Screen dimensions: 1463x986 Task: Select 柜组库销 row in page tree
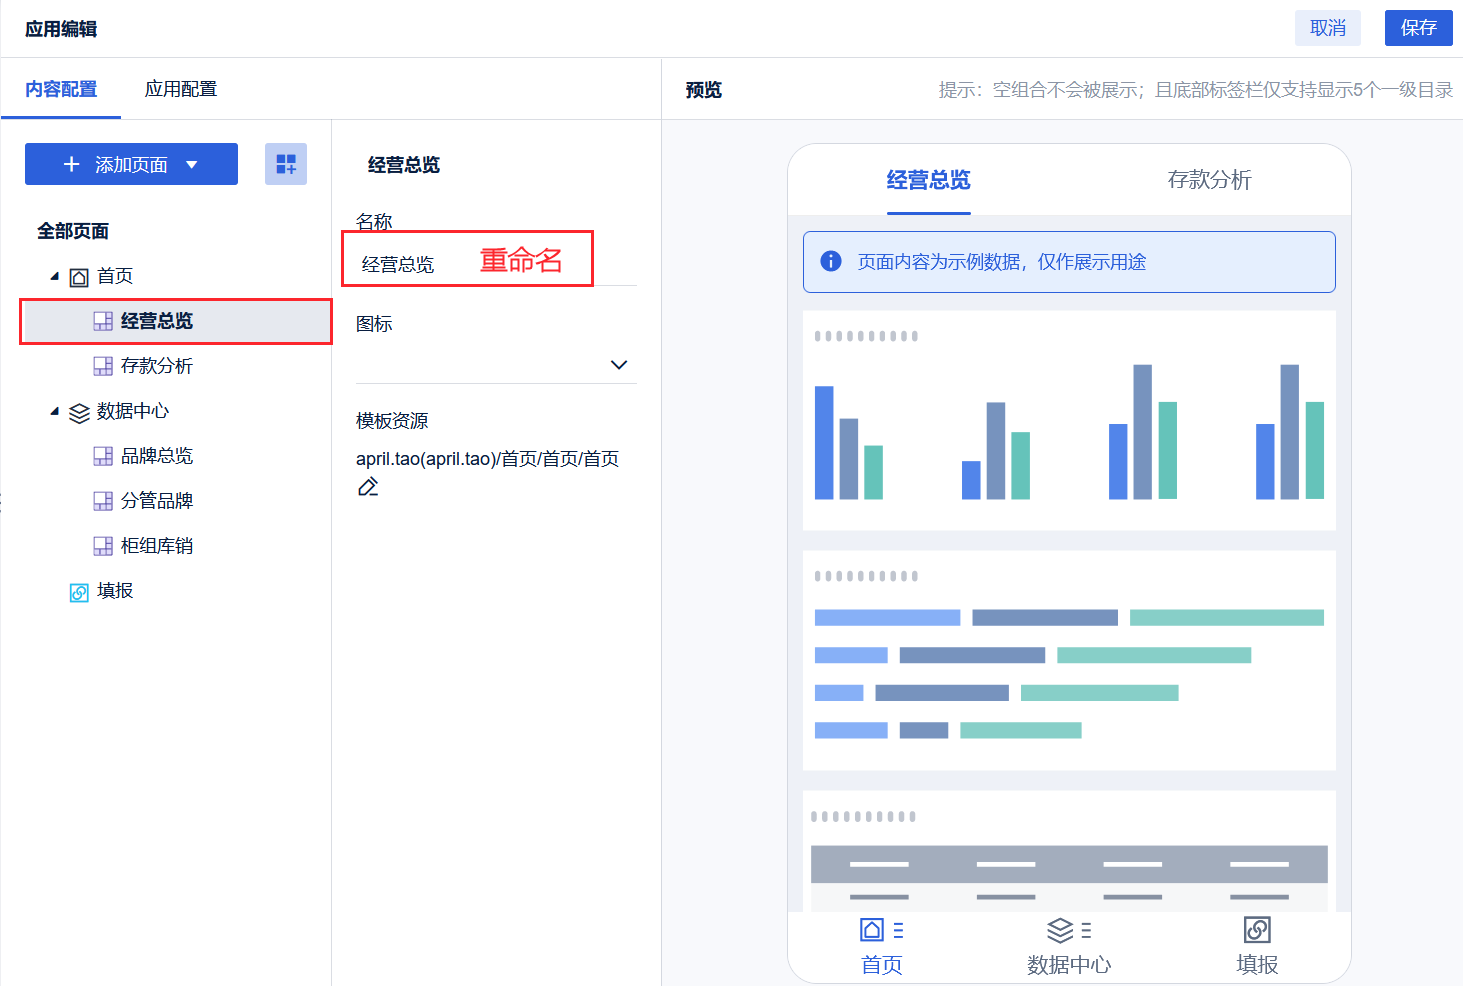tap(176, 546)
